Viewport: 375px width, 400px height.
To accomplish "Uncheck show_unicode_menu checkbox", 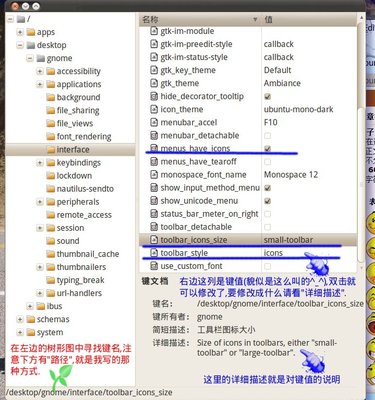I will click(x=267, y=201).
